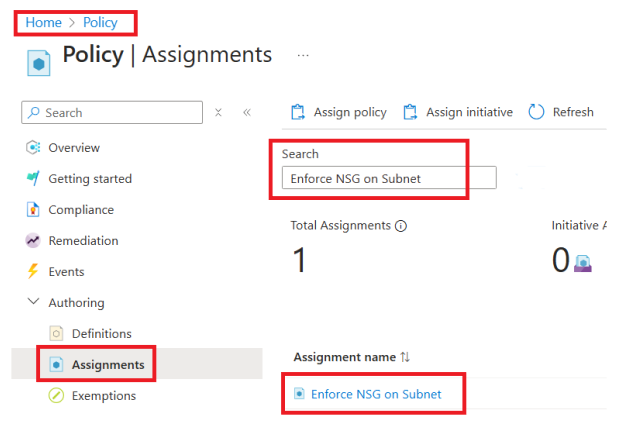
Task: Click the Assign initiative button
Action: click(458, 112)
